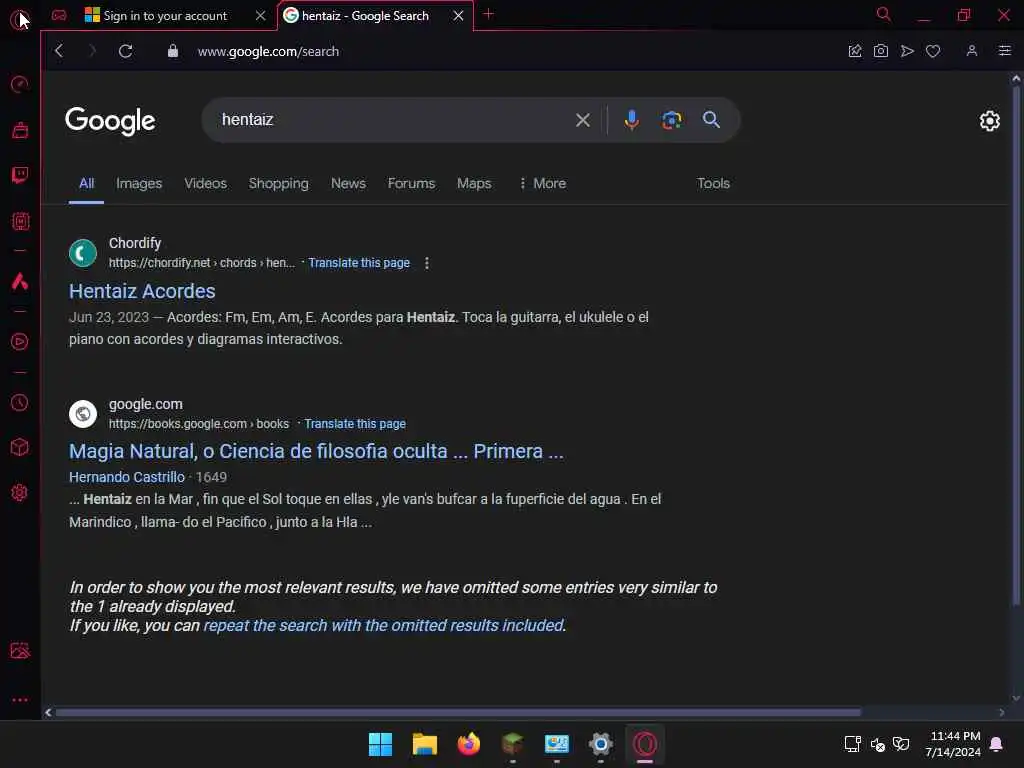The height and width of the screenshot is (768, 1024).
Task: Open a new browser tab
Action: (488, 14)
